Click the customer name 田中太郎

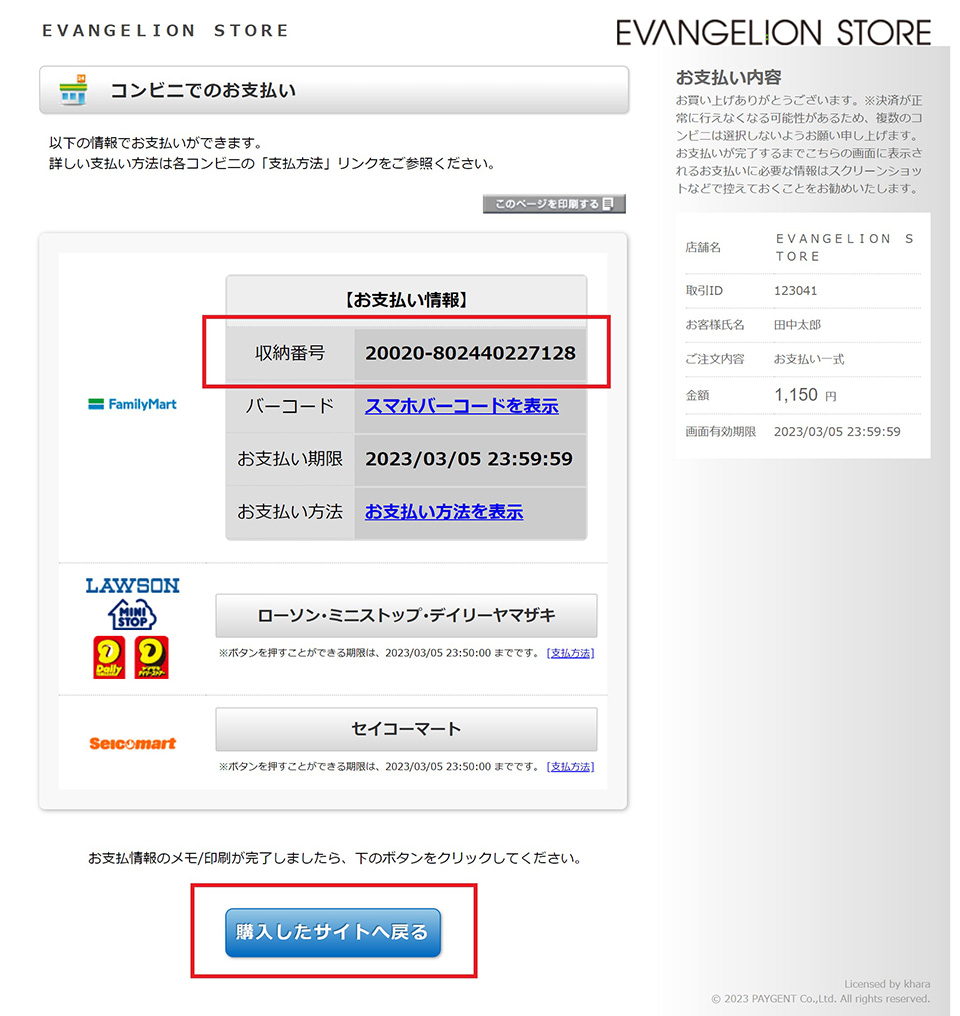click(x=797, y=325)
